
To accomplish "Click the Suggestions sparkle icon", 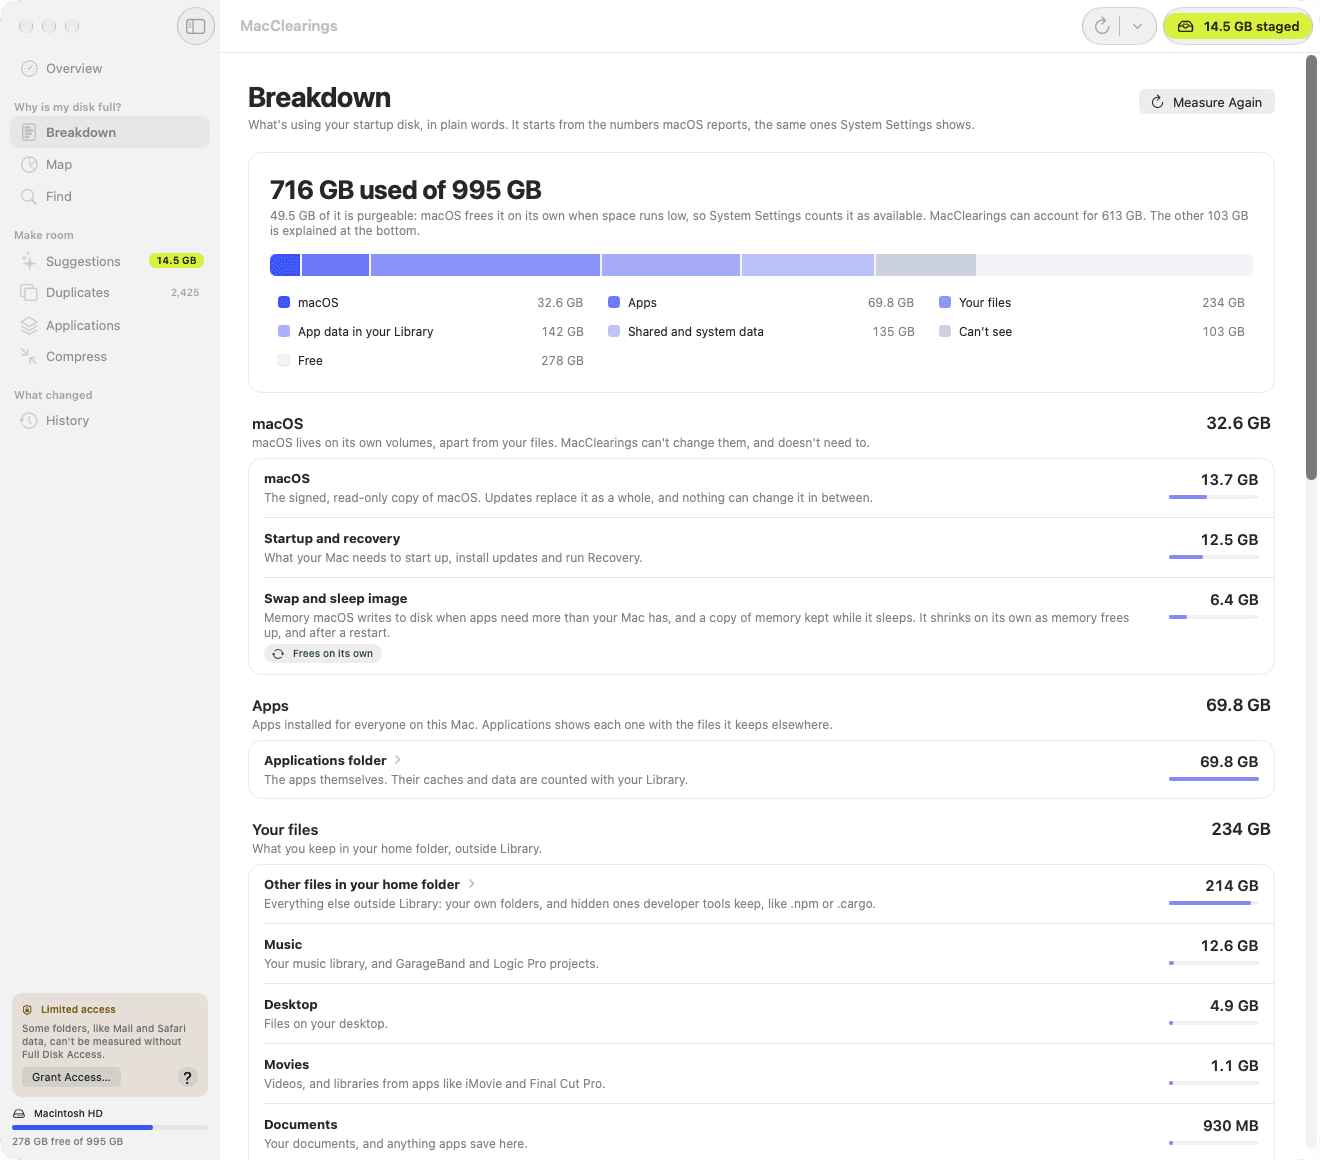I will point(29,261).
